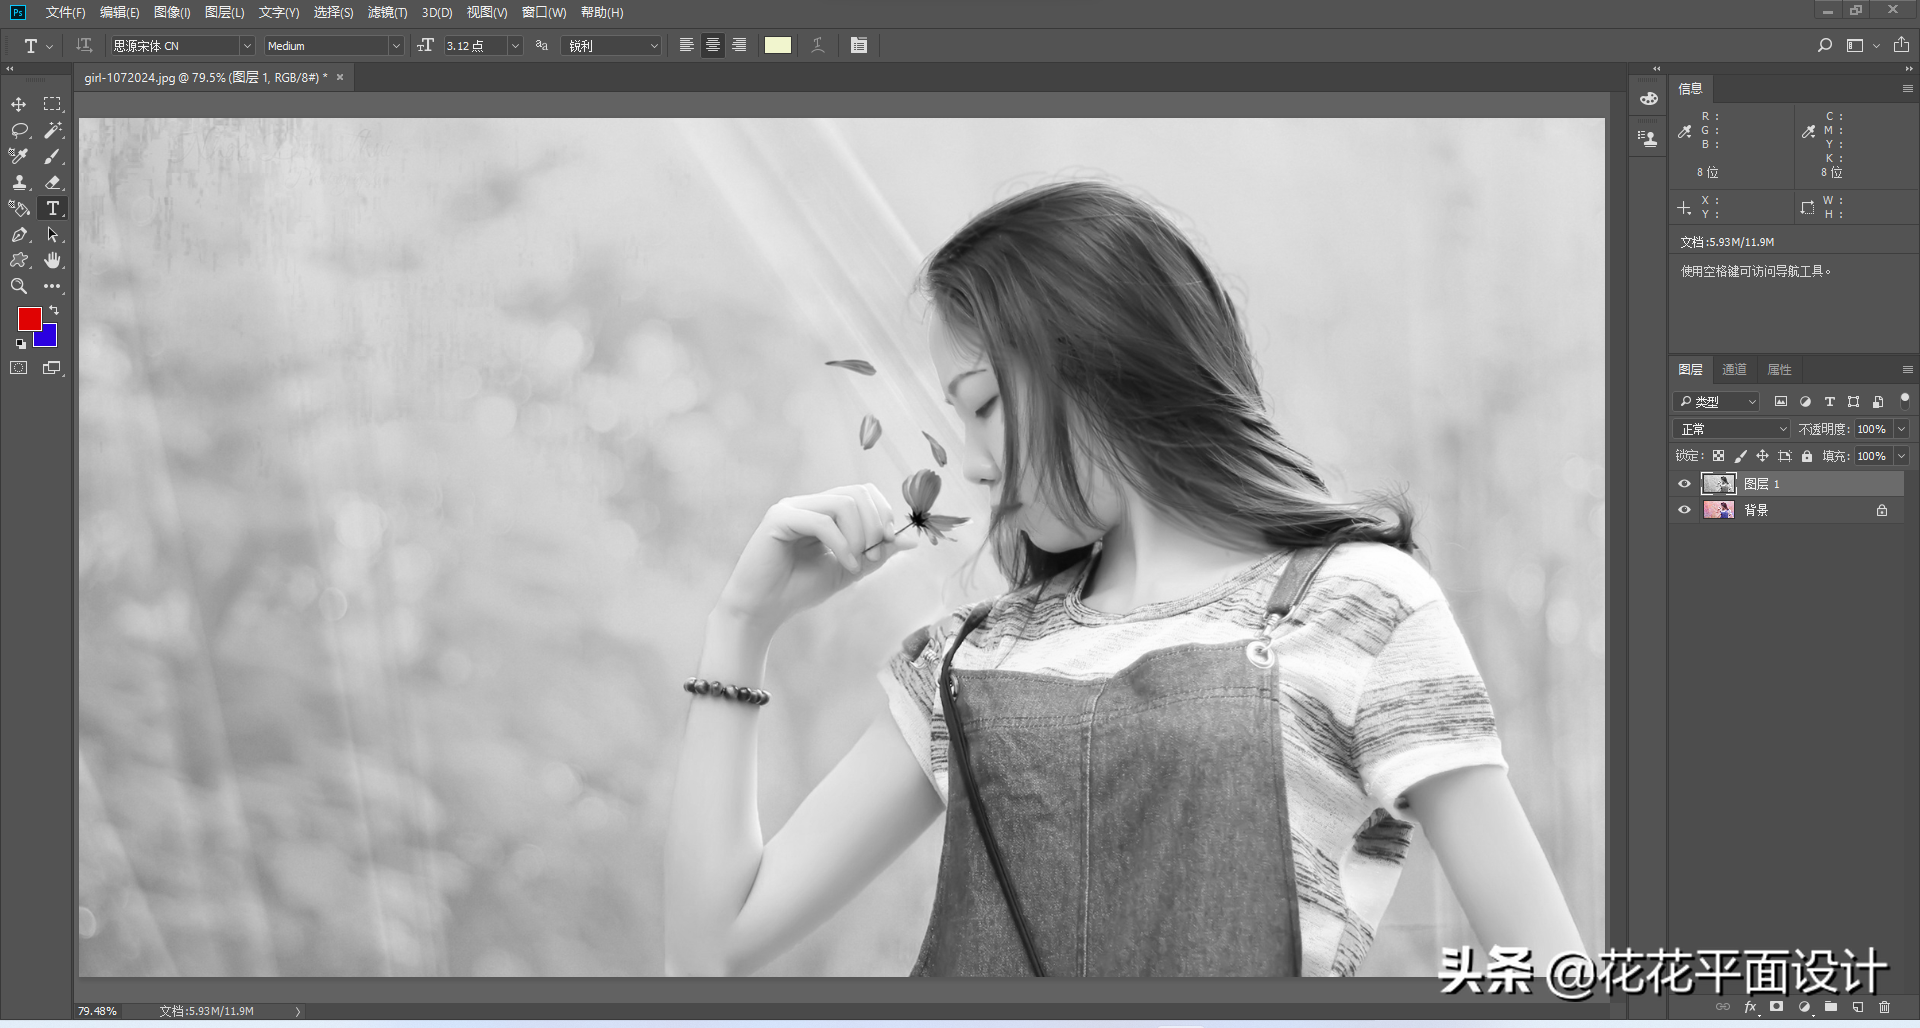Reset default foreground and background colors
The image size is (1920, 1028).
[20, 344]
